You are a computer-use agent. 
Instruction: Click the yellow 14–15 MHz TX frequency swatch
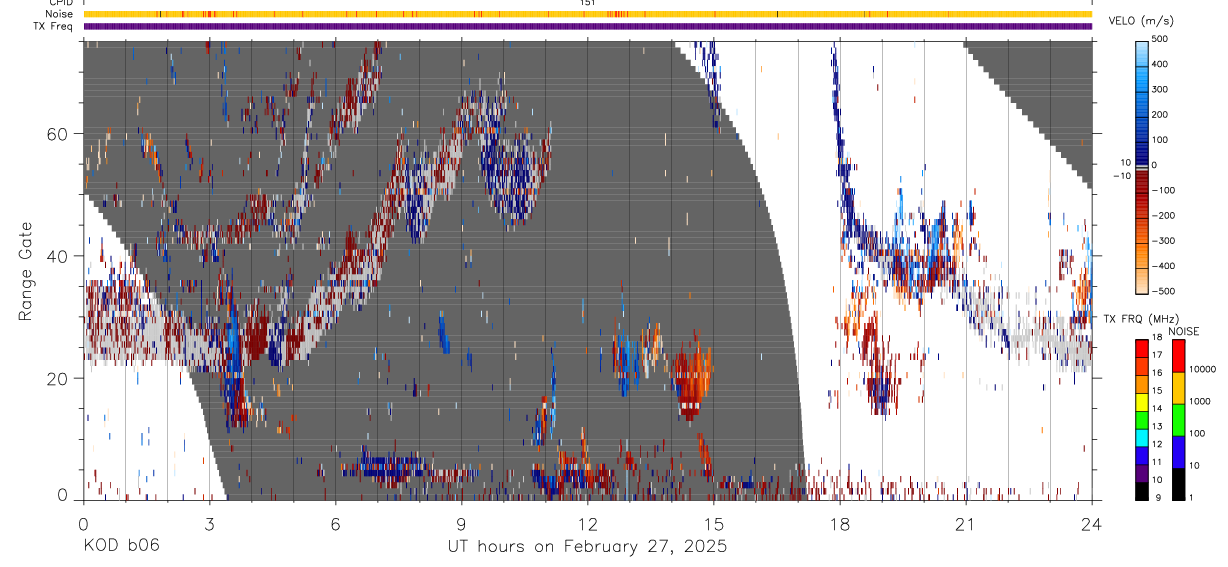click(1142, 401)
